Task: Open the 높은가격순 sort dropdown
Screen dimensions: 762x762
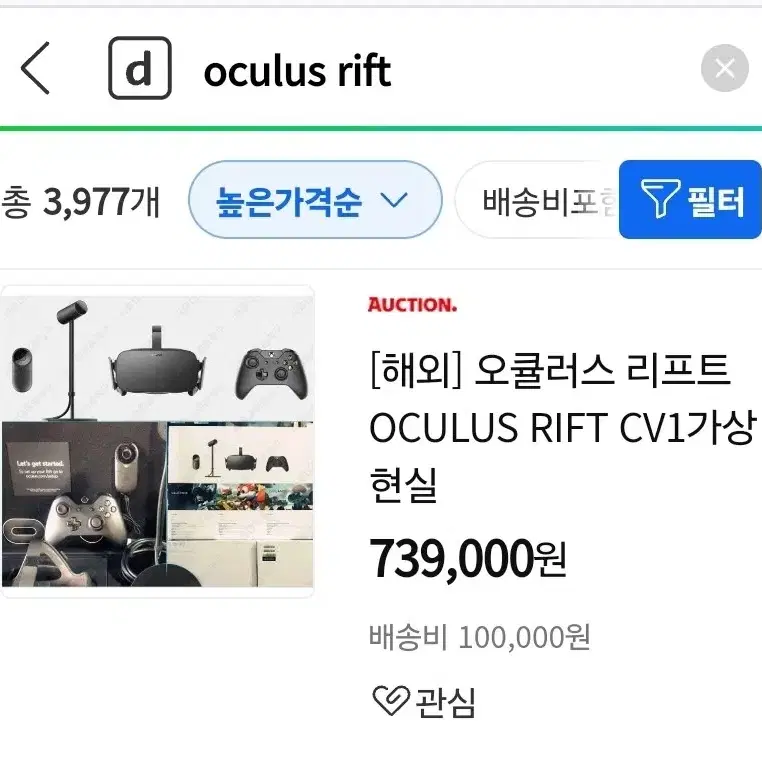Action: pyautogui.click(x=315, y=200)
